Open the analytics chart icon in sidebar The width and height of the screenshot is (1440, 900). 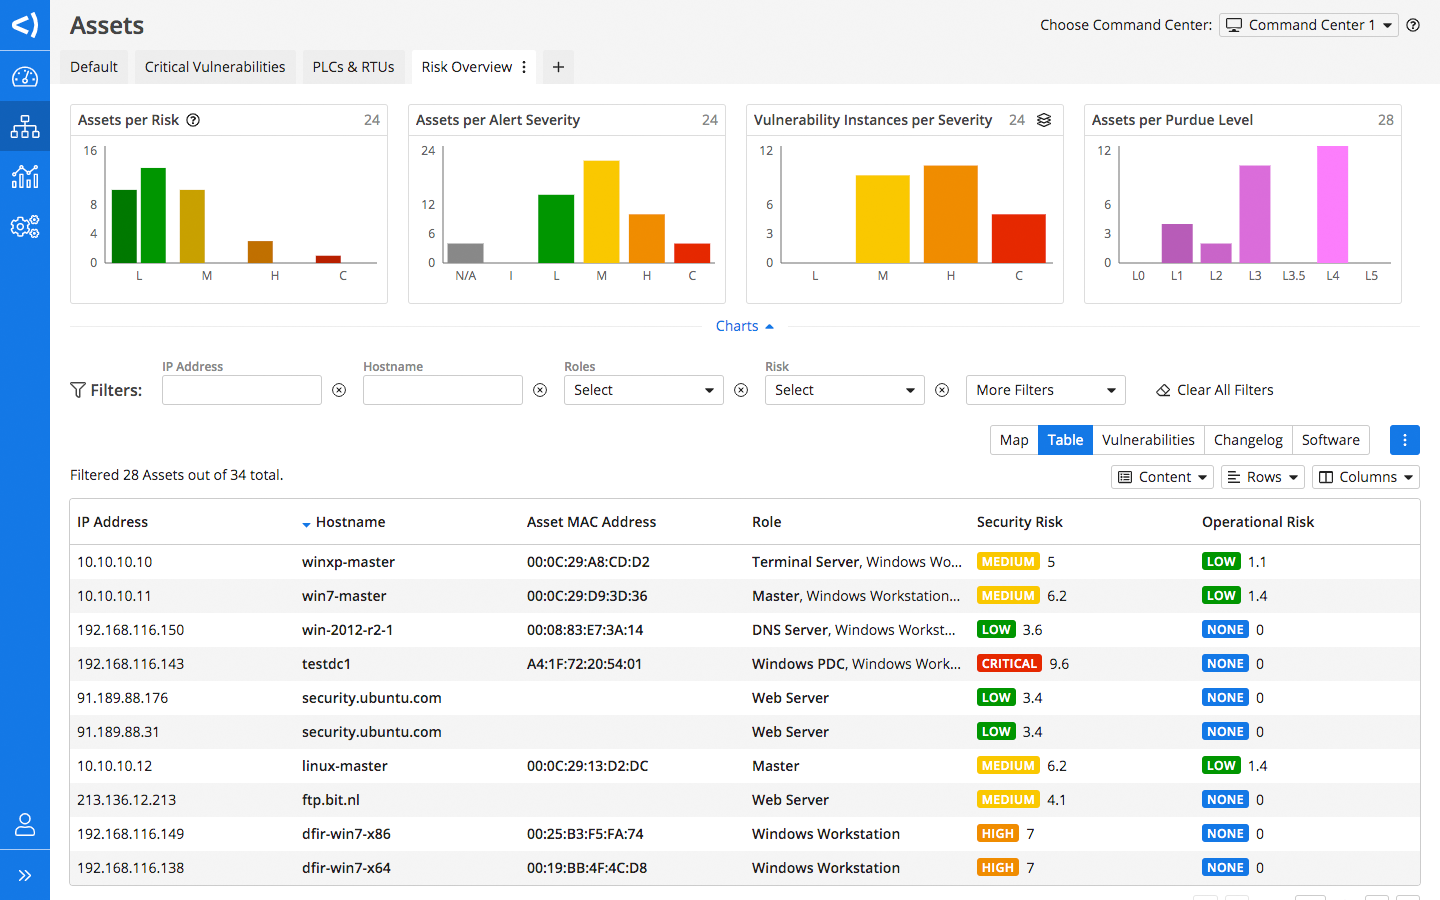coord(25,177)
